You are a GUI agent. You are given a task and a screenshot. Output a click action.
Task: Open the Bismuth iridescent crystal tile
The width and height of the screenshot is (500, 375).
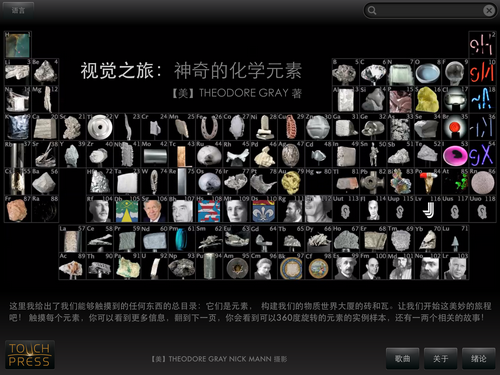point(400,181)
